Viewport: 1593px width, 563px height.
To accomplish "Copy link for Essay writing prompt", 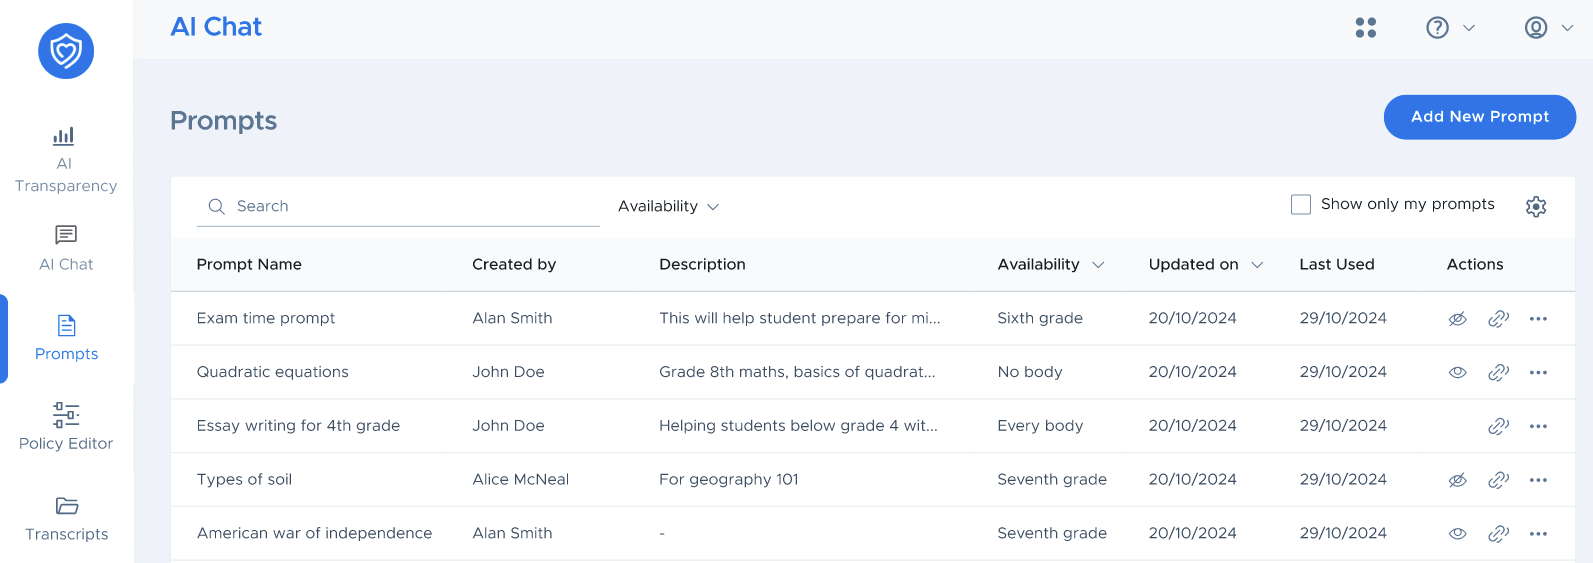I will (x=1498, y=426).
